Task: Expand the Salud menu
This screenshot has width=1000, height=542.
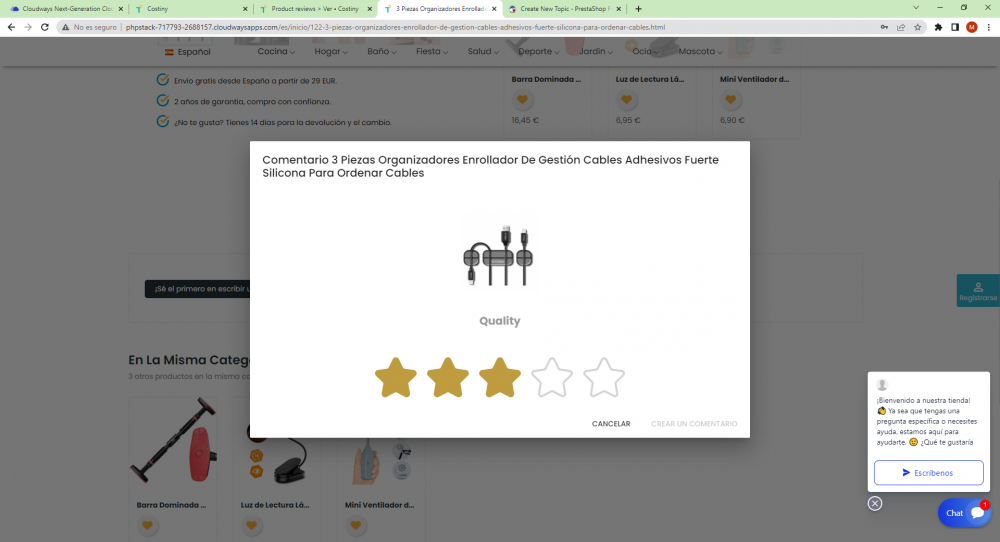Action: pyautogui.click(x=483, y=52)
